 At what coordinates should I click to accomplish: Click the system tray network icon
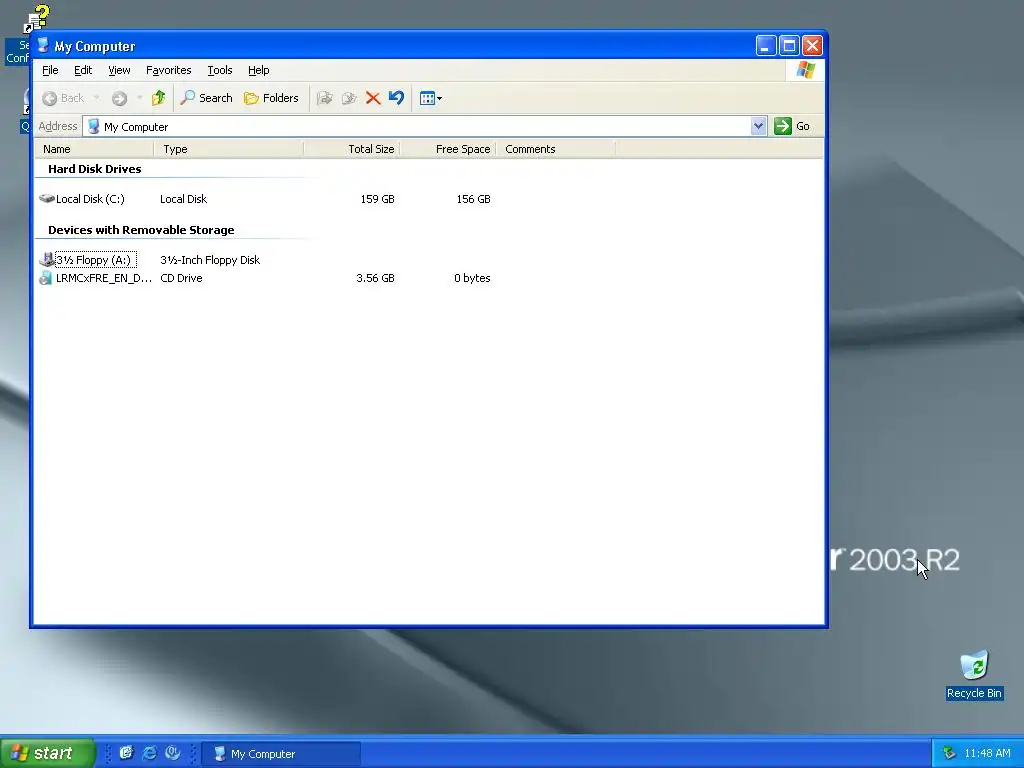tap(950, 754)
